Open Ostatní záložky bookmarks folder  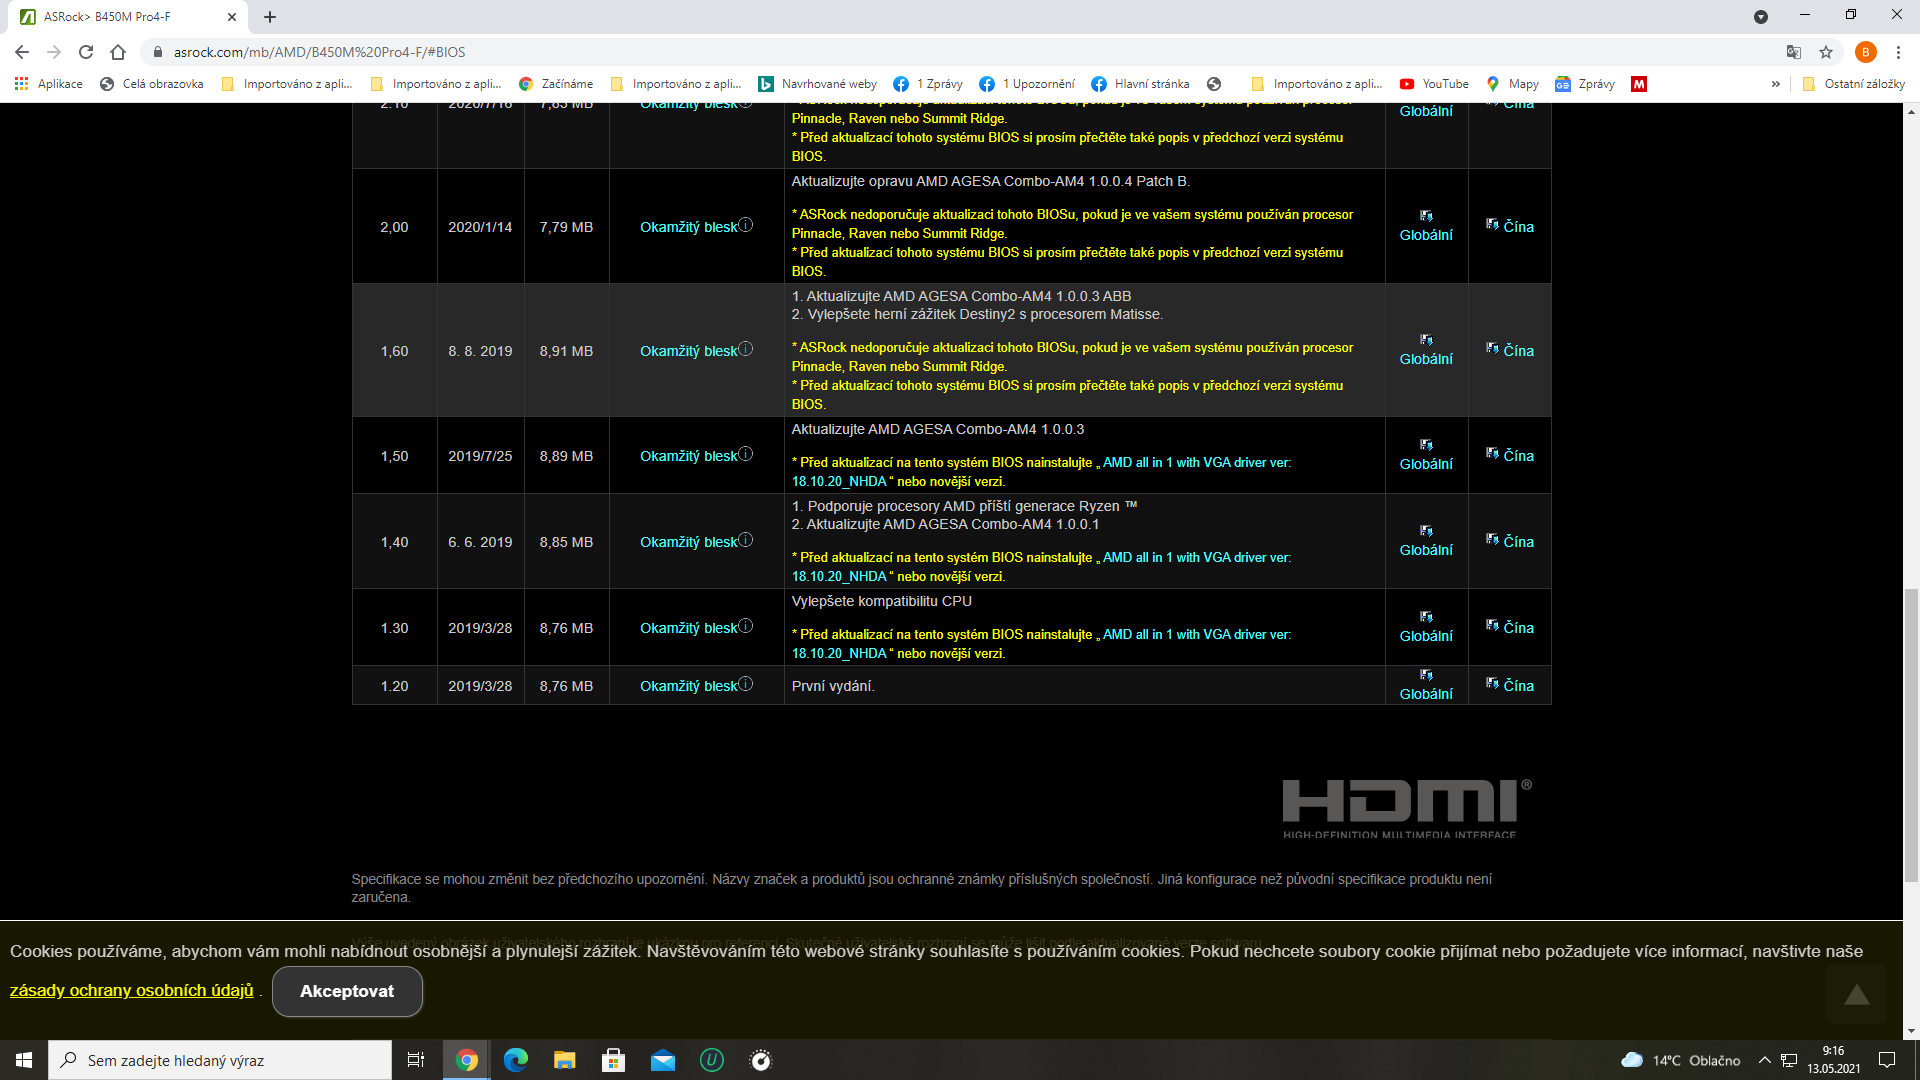(x=1853, y=84)
